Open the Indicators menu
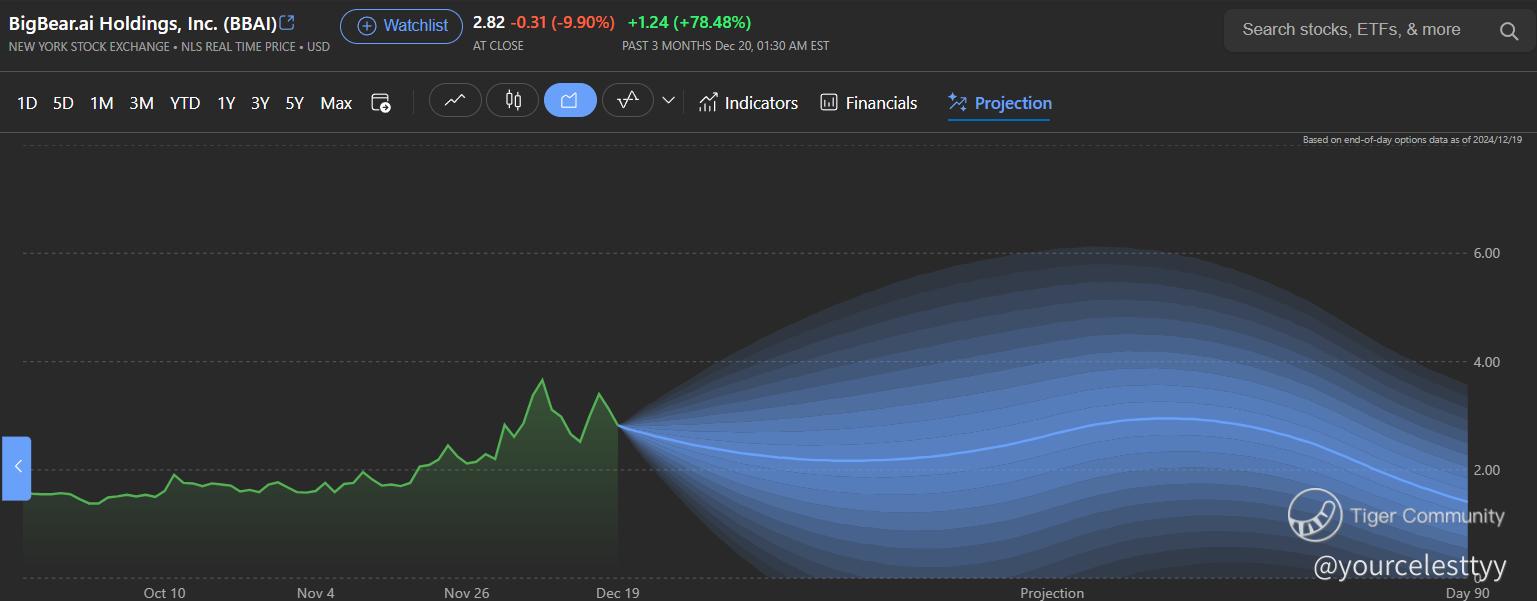The width and height of the screenshot is (1537, 601). pos(748,102)
